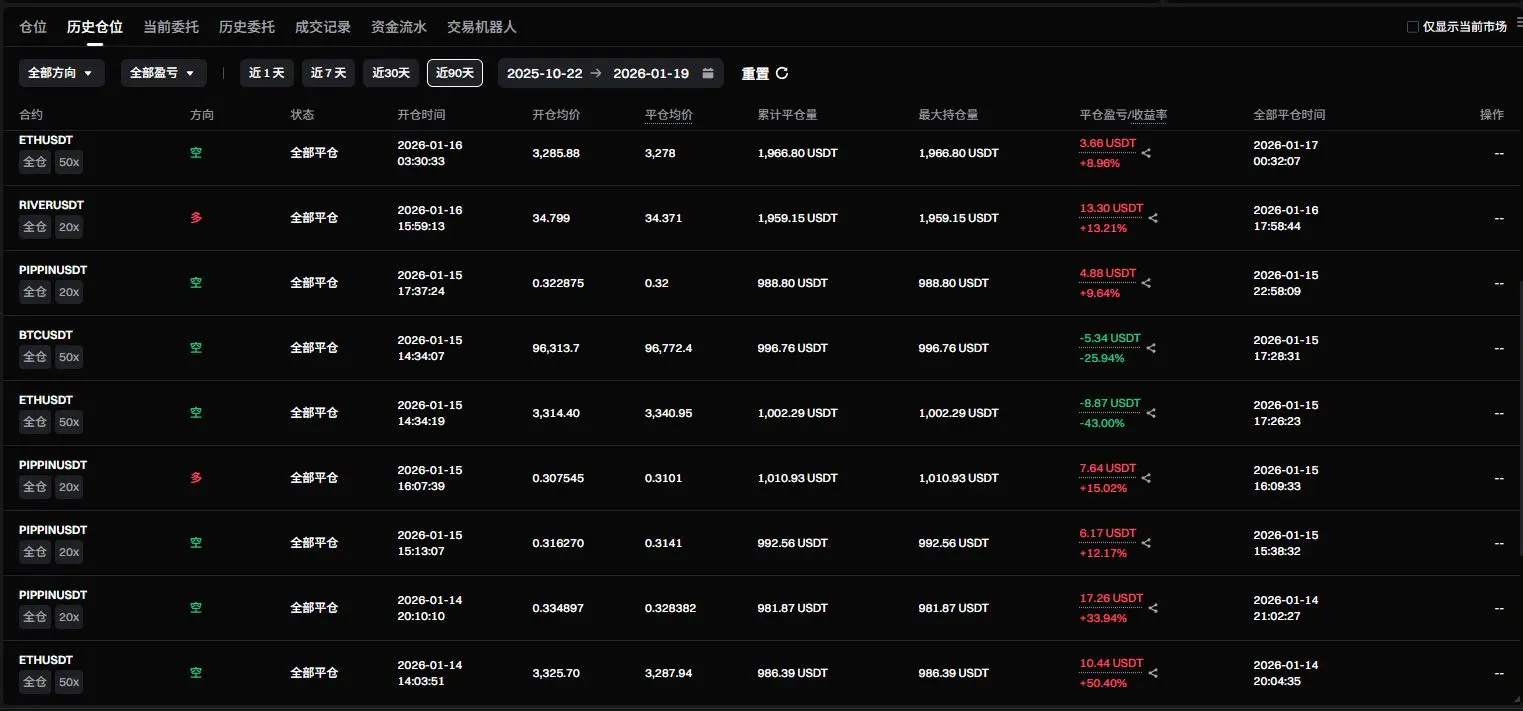View the 成交记录 tab
Image resolution: width=1523 pixels, height=711 pixels.
(323, 27)
